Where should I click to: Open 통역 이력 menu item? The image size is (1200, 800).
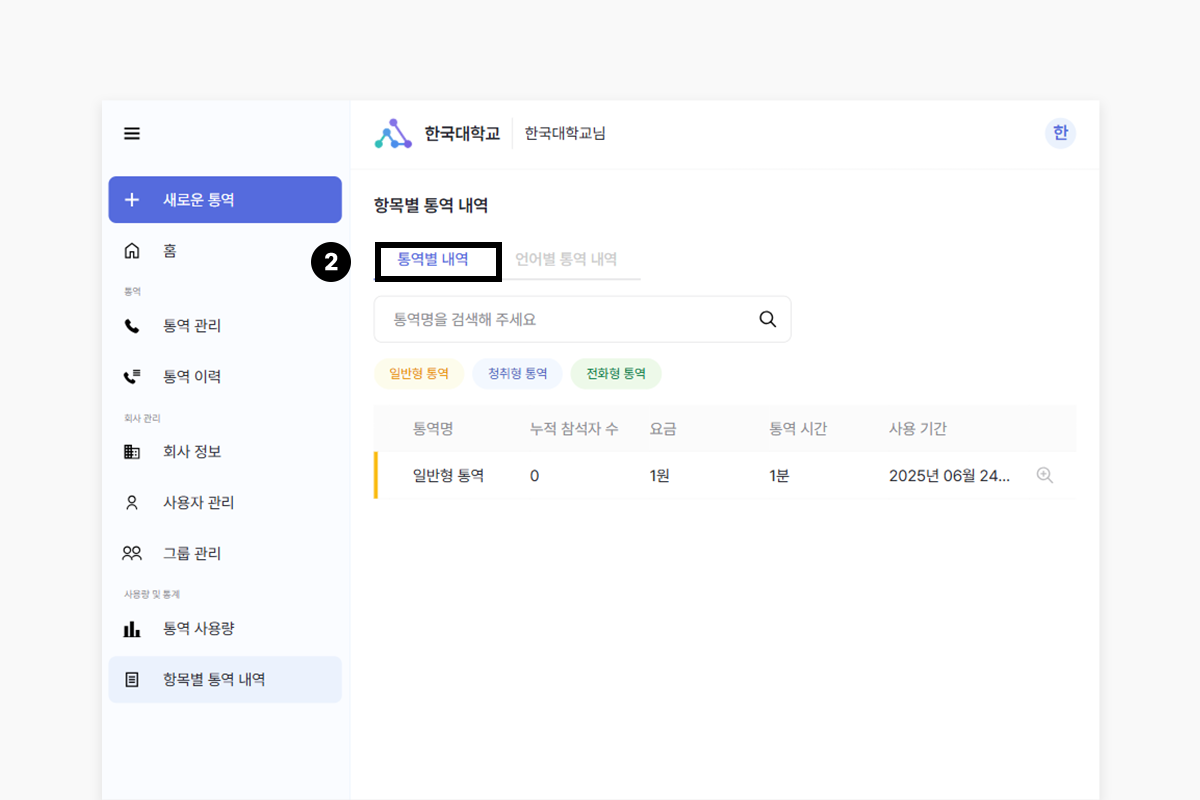click(225, 377)
